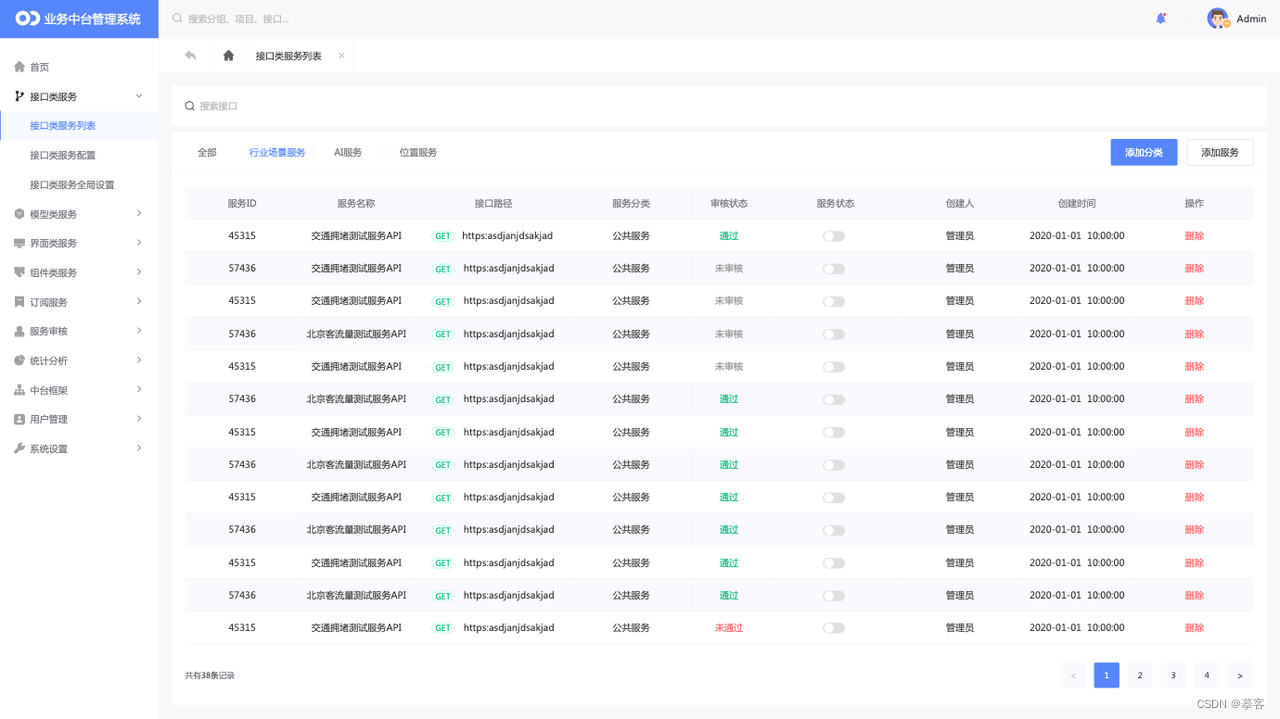Expand the 中台框架 menu chevron
Screen dimensions: 1280x719
pyautogui.click(x=139, y=389)
